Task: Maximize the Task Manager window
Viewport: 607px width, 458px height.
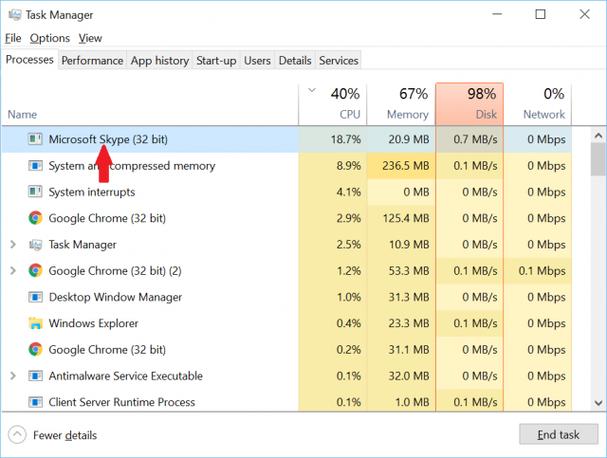Action: (540, 14)
